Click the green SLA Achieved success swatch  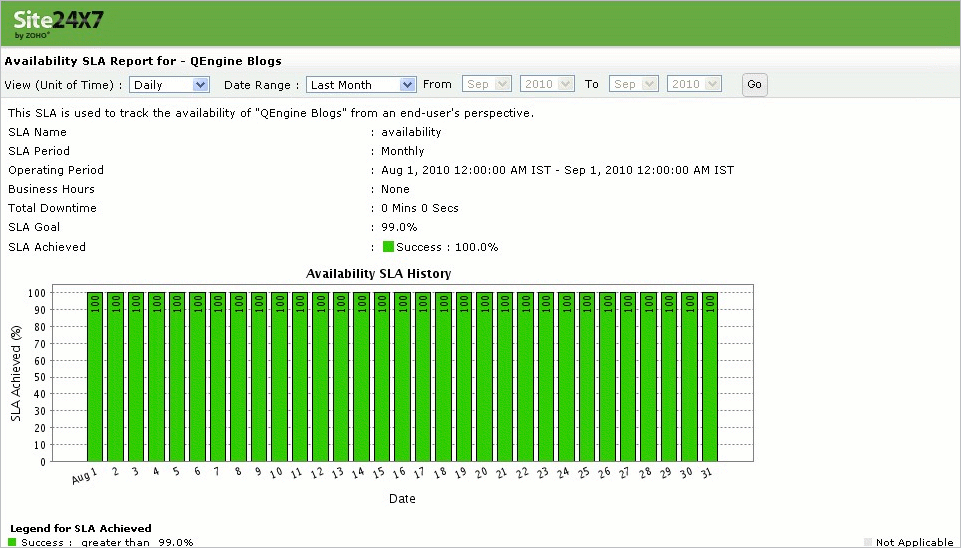388,247
